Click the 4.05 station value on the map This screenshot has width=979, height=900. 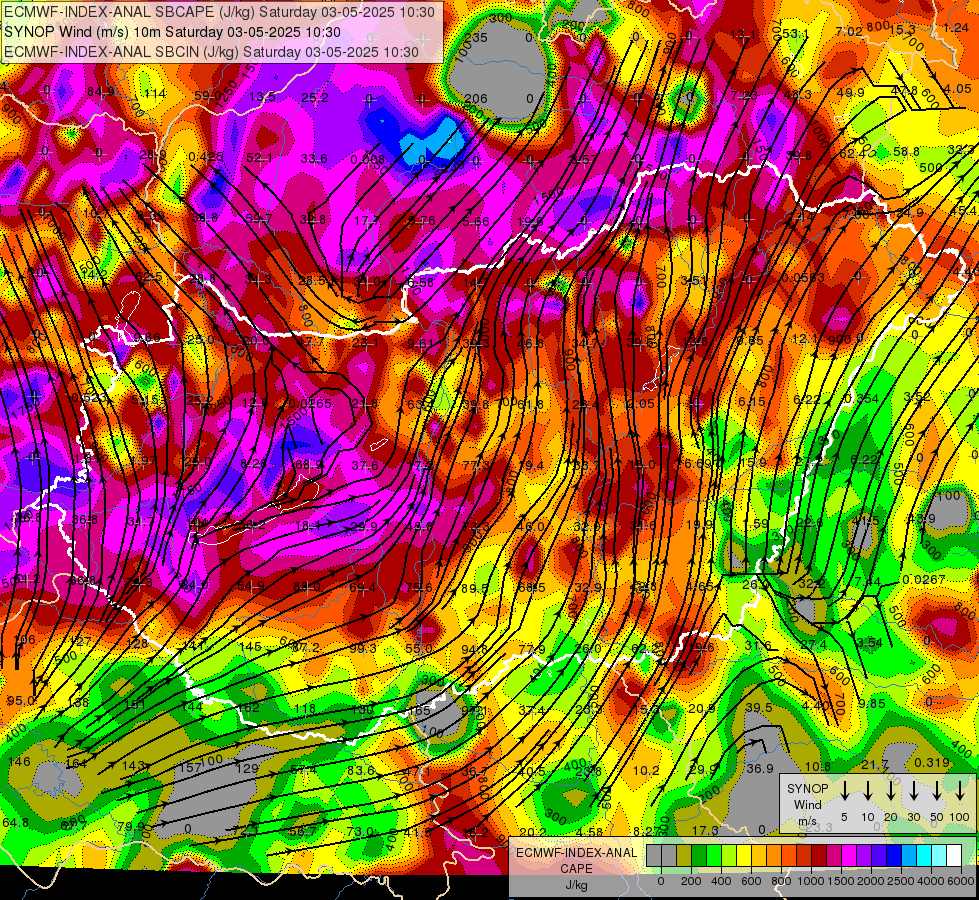click(x=957, y=89)
